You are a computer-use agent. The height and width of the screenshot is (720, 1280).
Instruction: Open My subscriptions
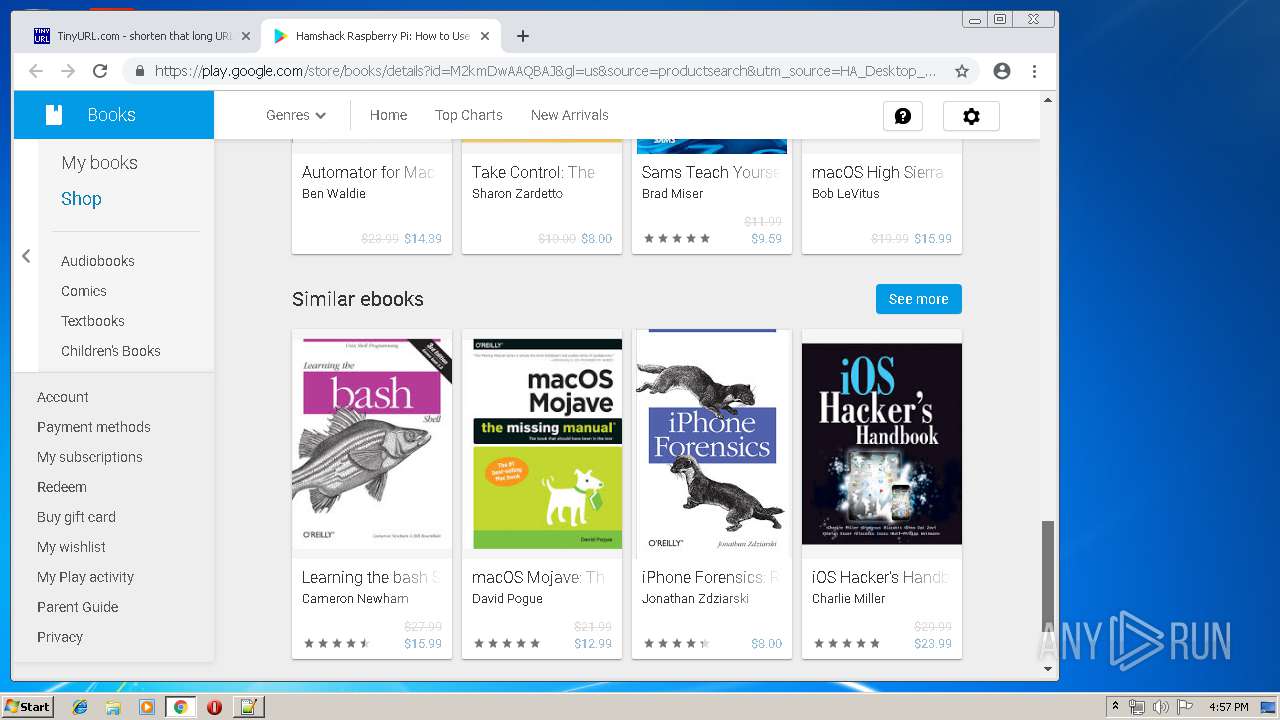pyautogui.click(x=90, y=457)
